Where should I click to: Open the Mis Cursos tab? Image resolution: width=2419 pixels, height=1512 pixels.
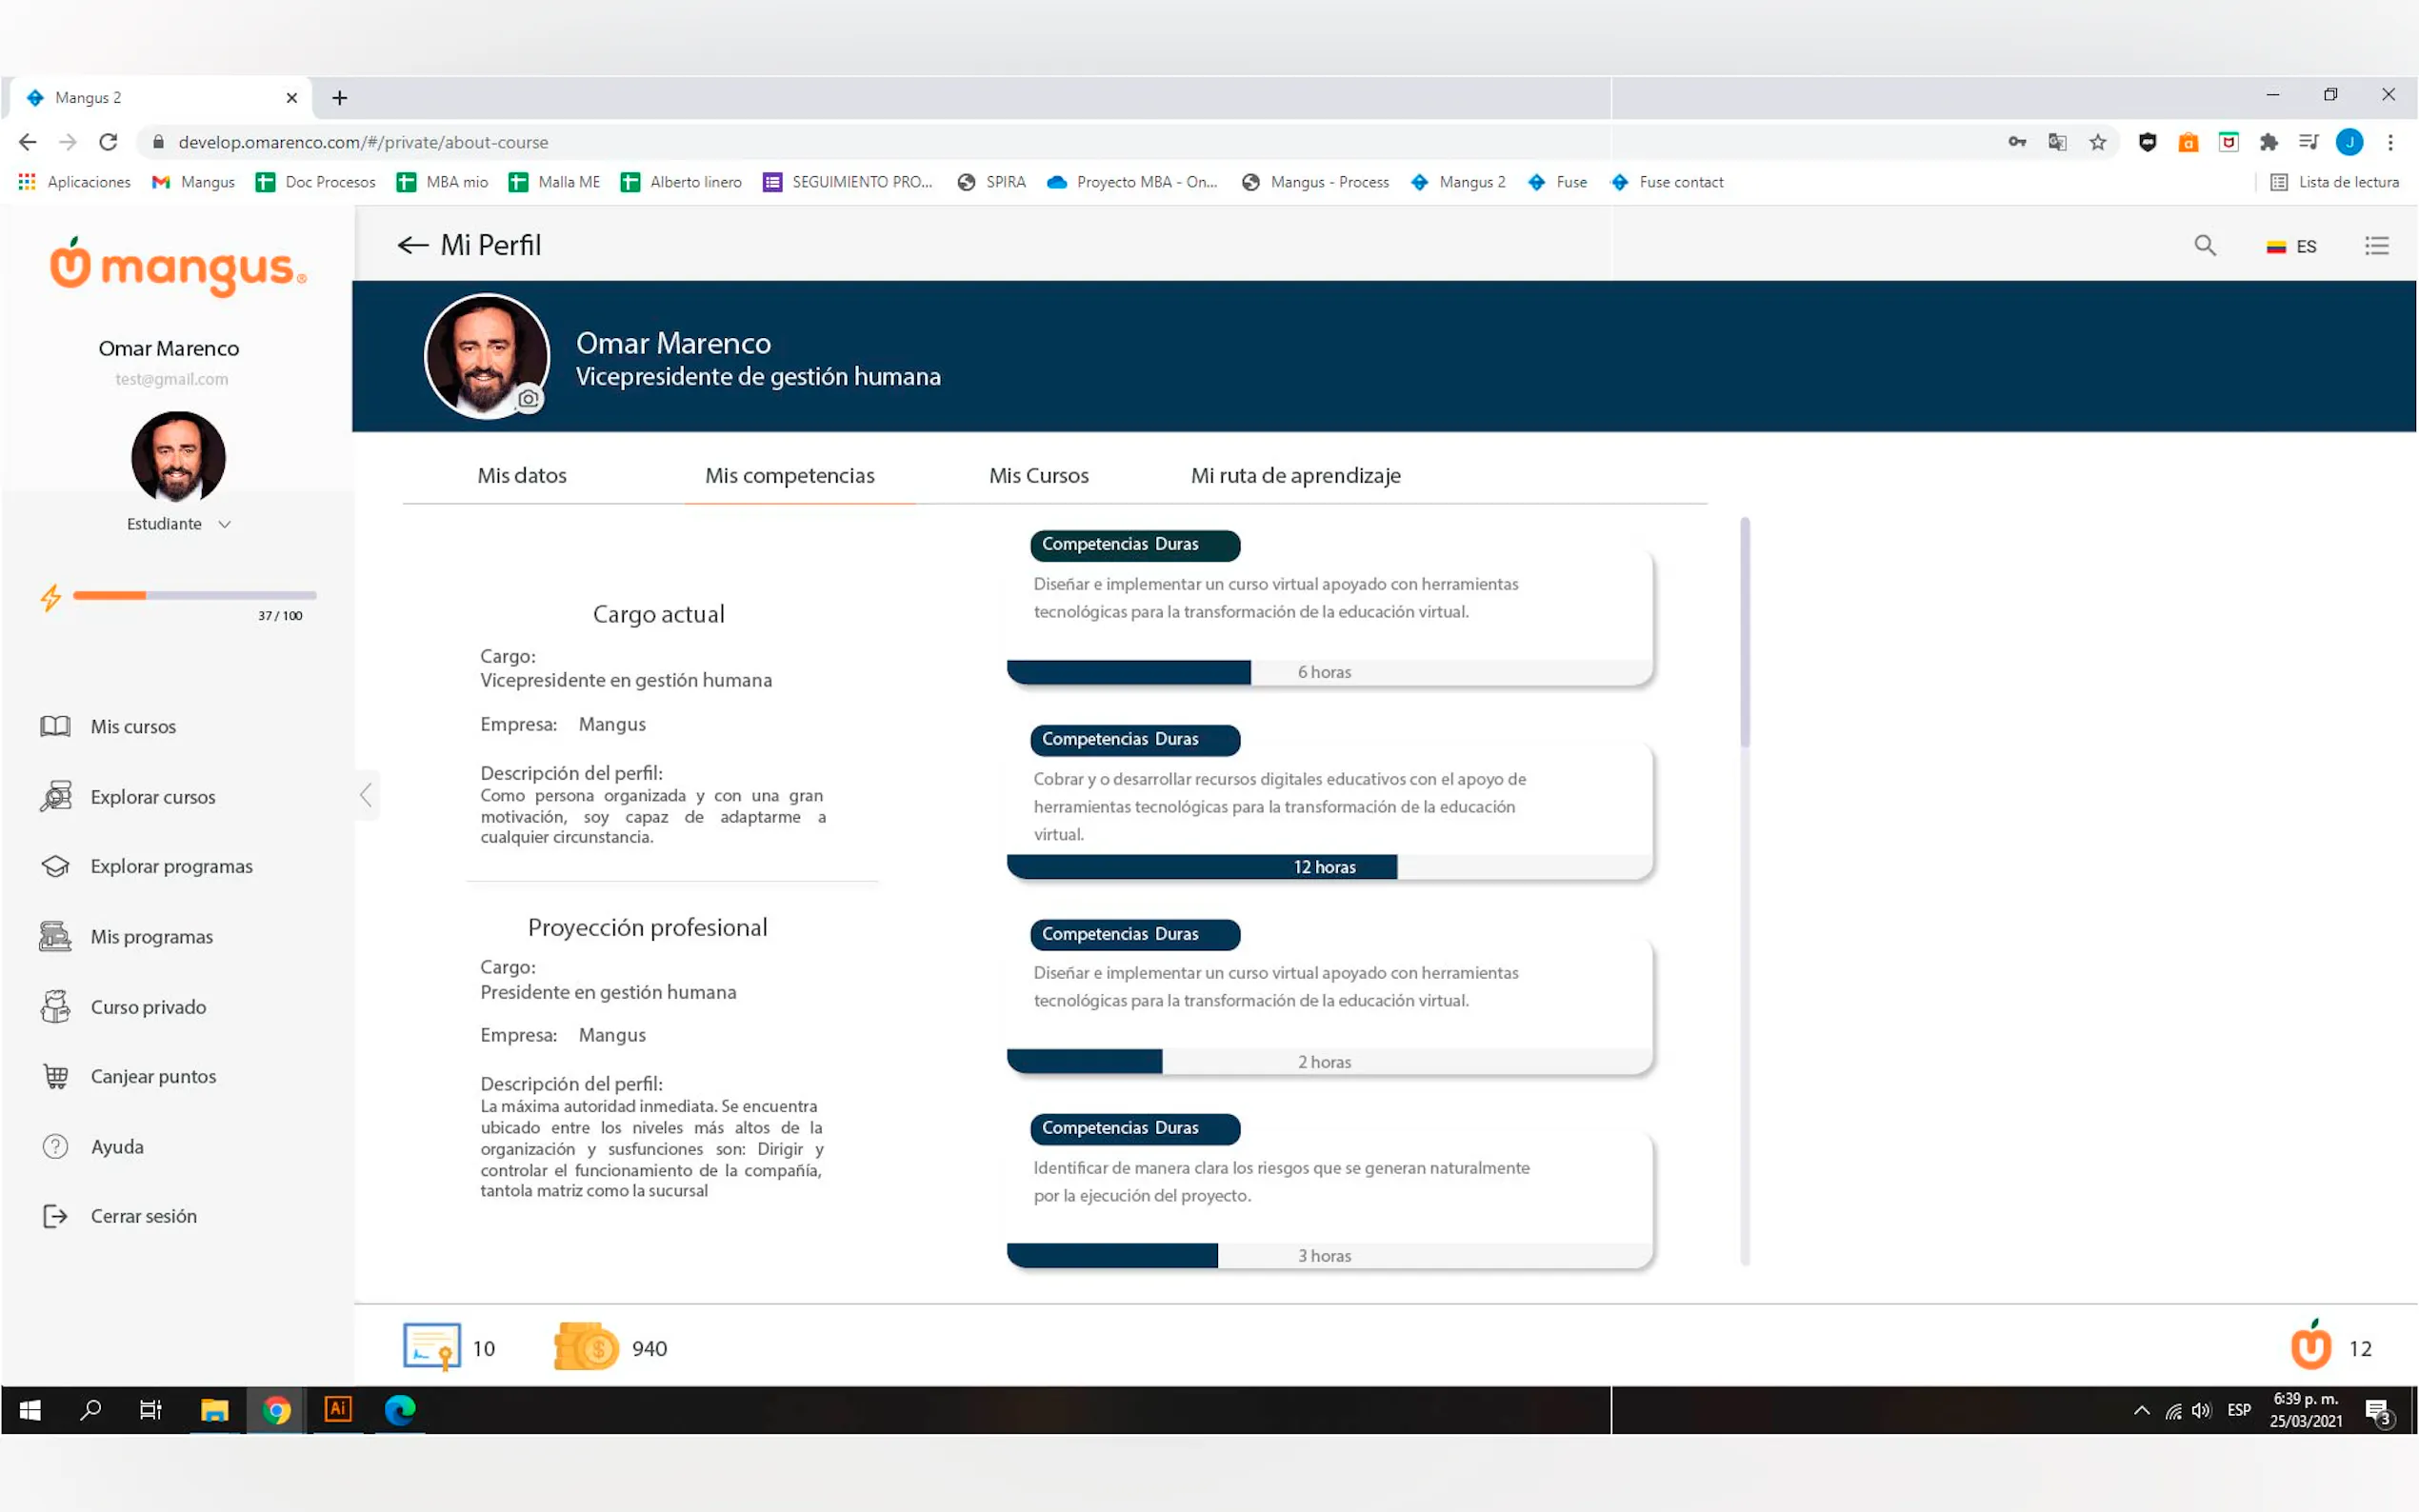point(1038,476)
